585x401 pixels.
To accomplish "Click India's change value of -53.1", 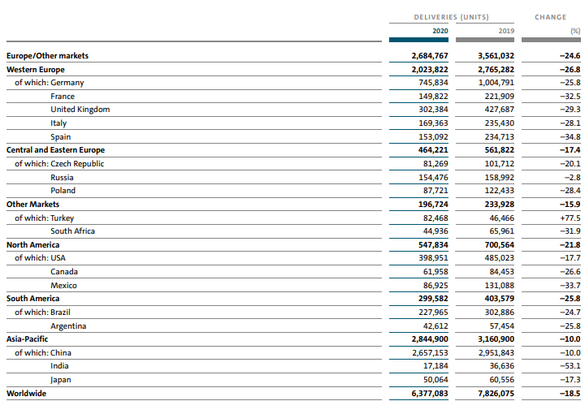I will 570,366.
